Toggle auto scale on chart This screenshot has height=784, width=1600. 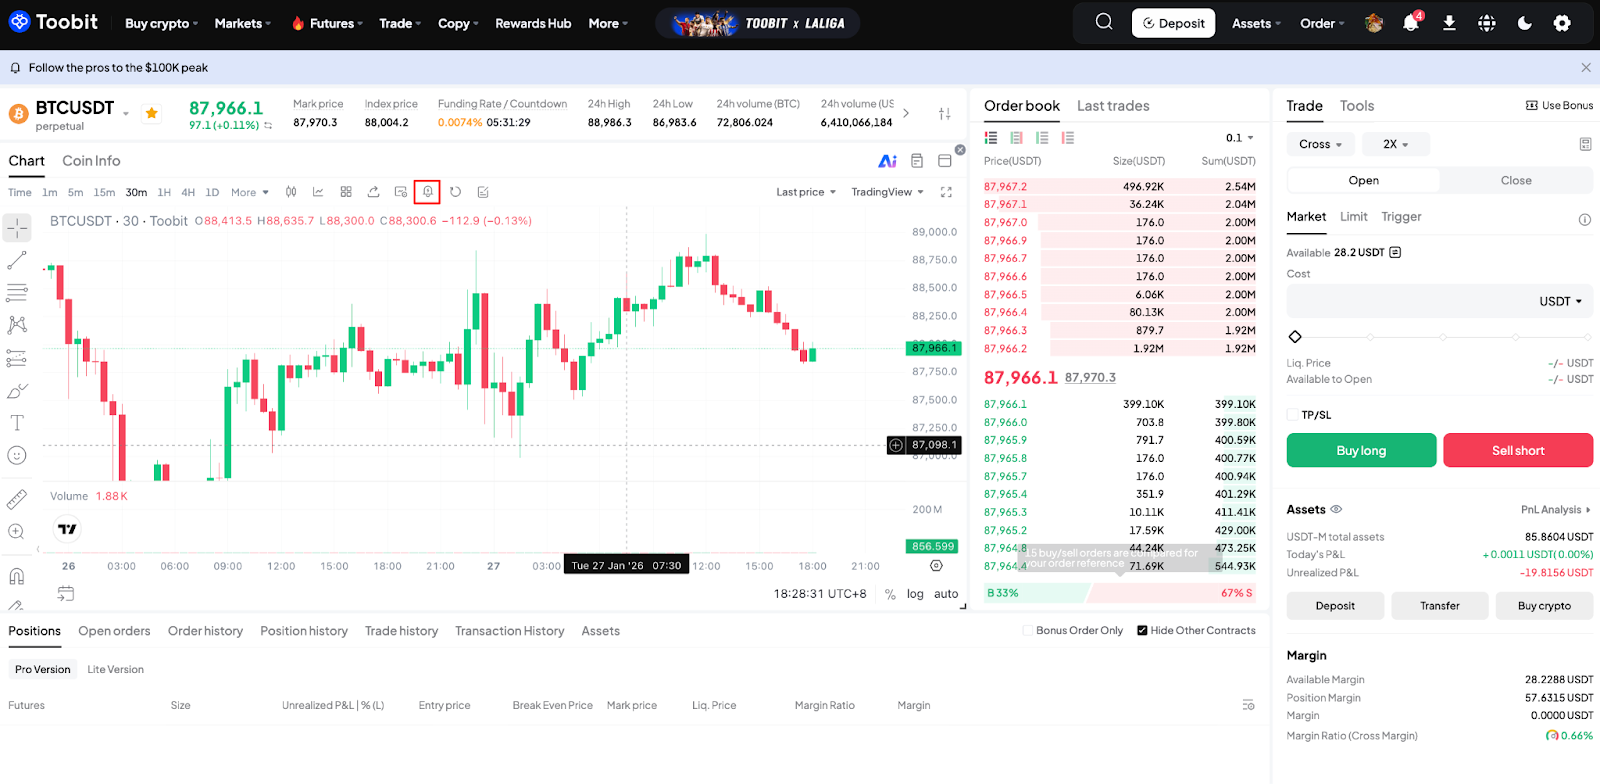tap(946, 594)
